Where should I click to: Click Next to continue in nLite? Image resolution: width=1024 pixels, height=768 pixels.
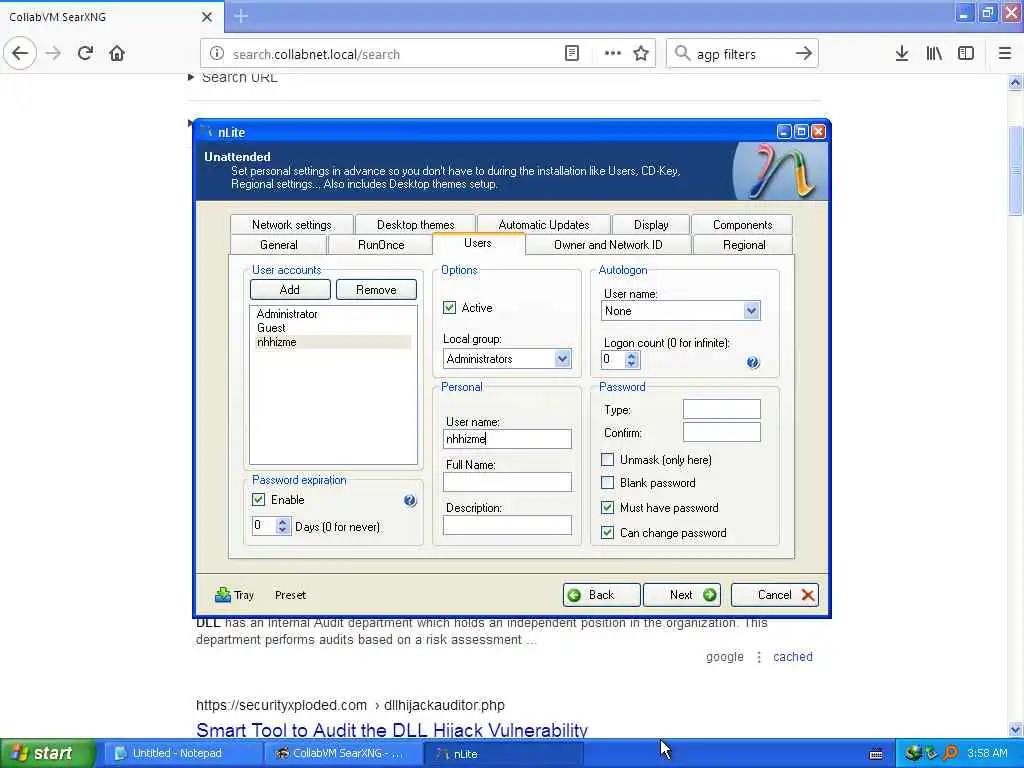(x=682, y=595)
